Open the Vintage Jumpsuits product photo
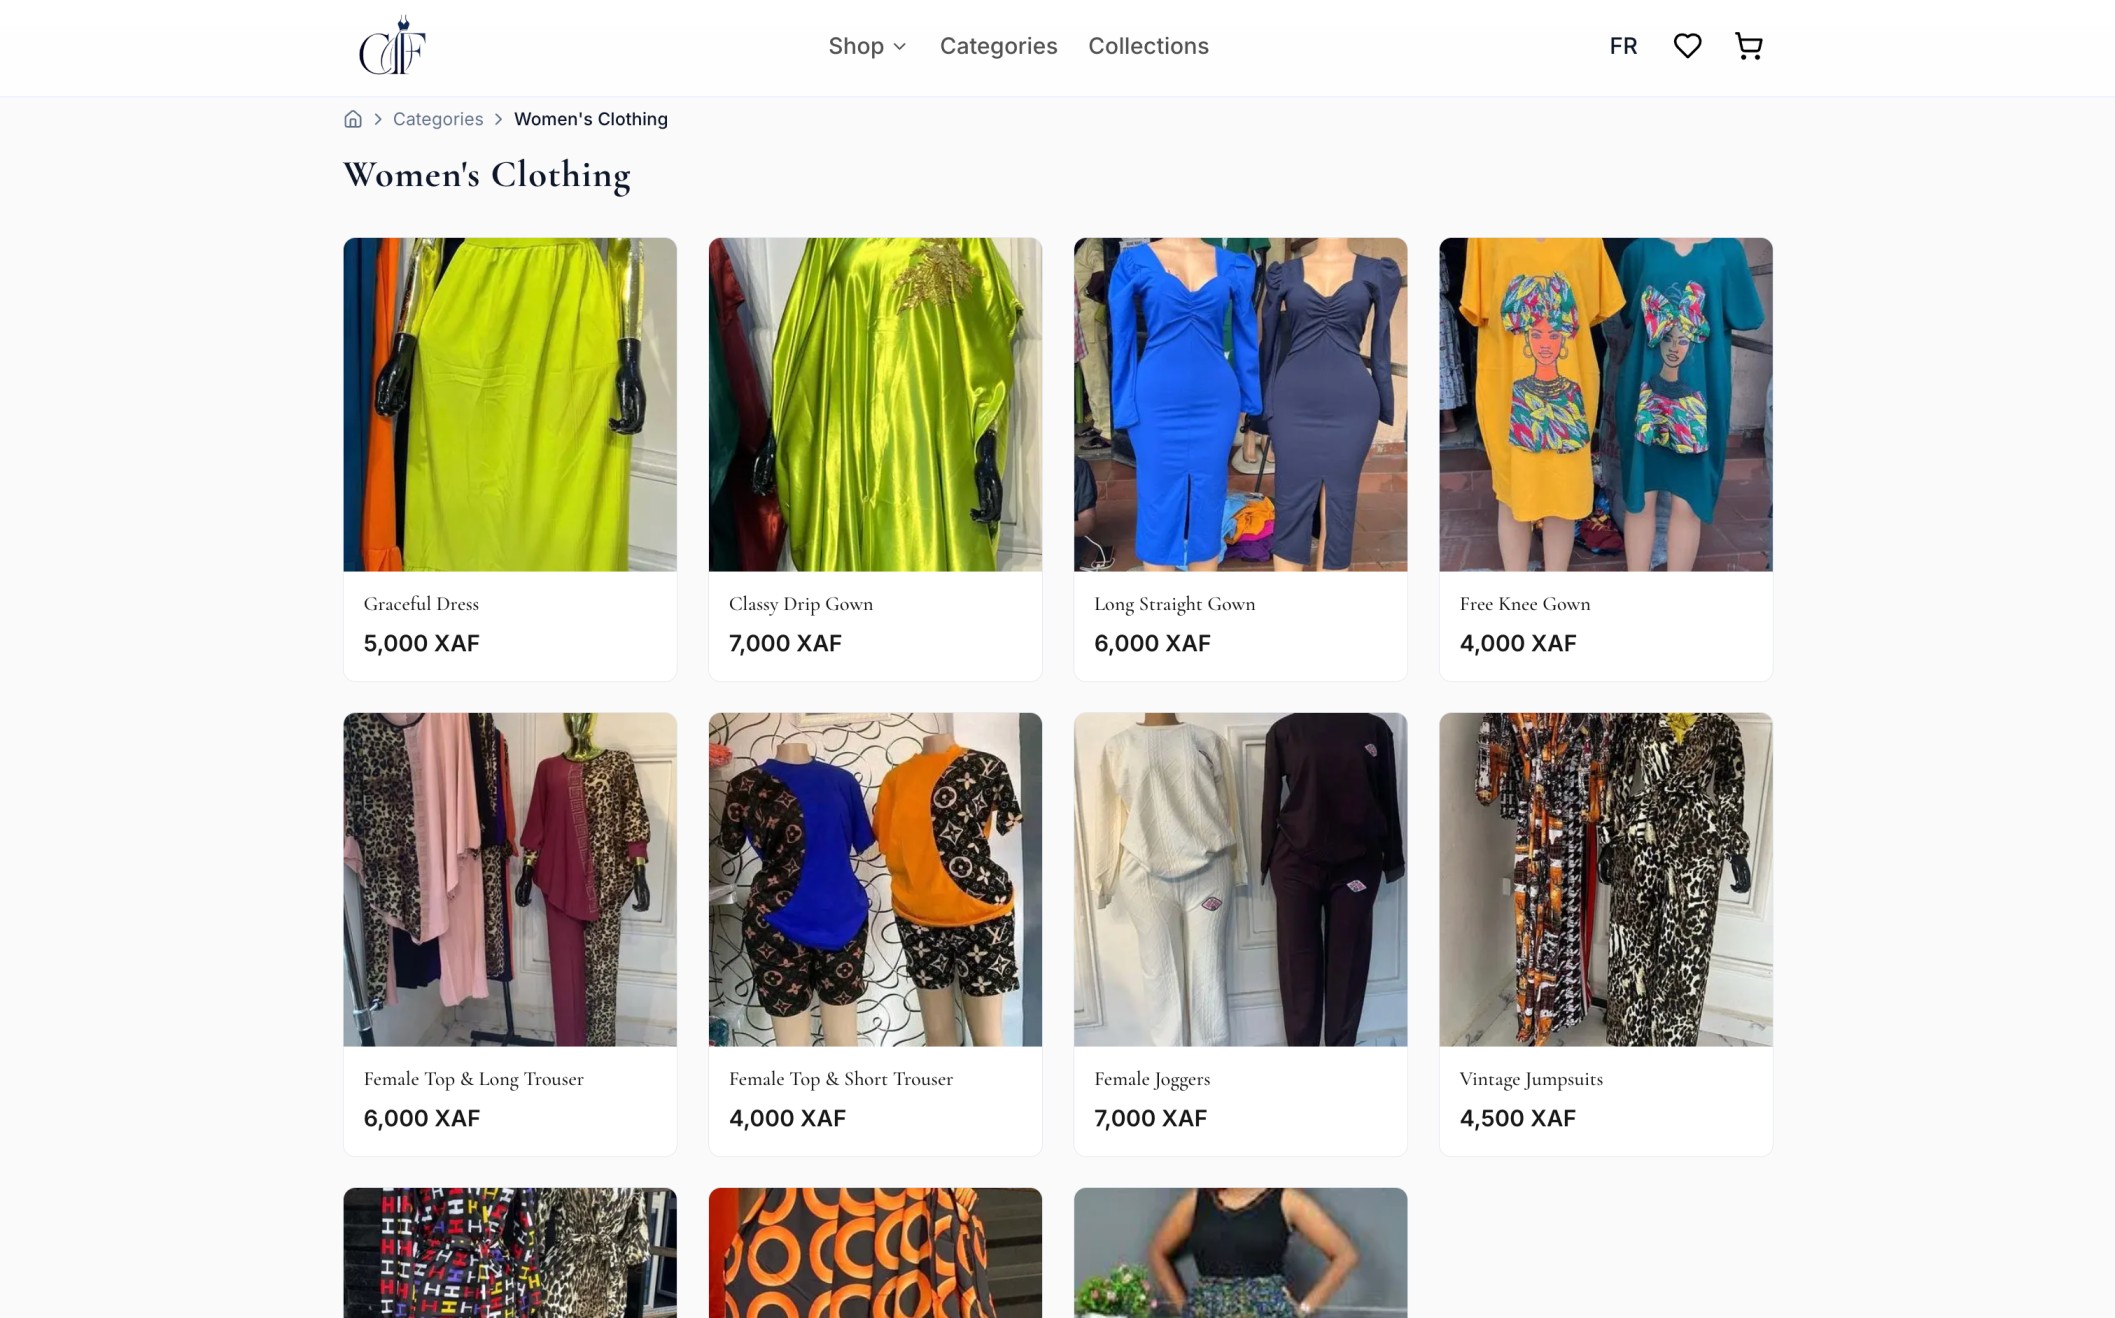This screenshot has width=2115, height=1318. click(x=1605, y=878)
